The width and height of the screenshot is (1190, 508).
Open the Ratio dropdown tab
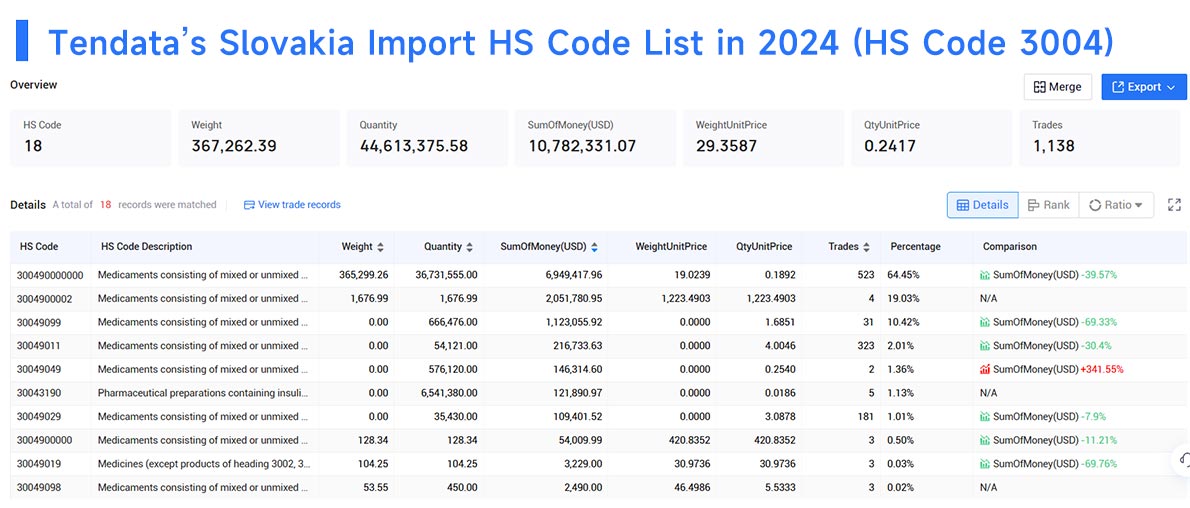(1116, 205)
